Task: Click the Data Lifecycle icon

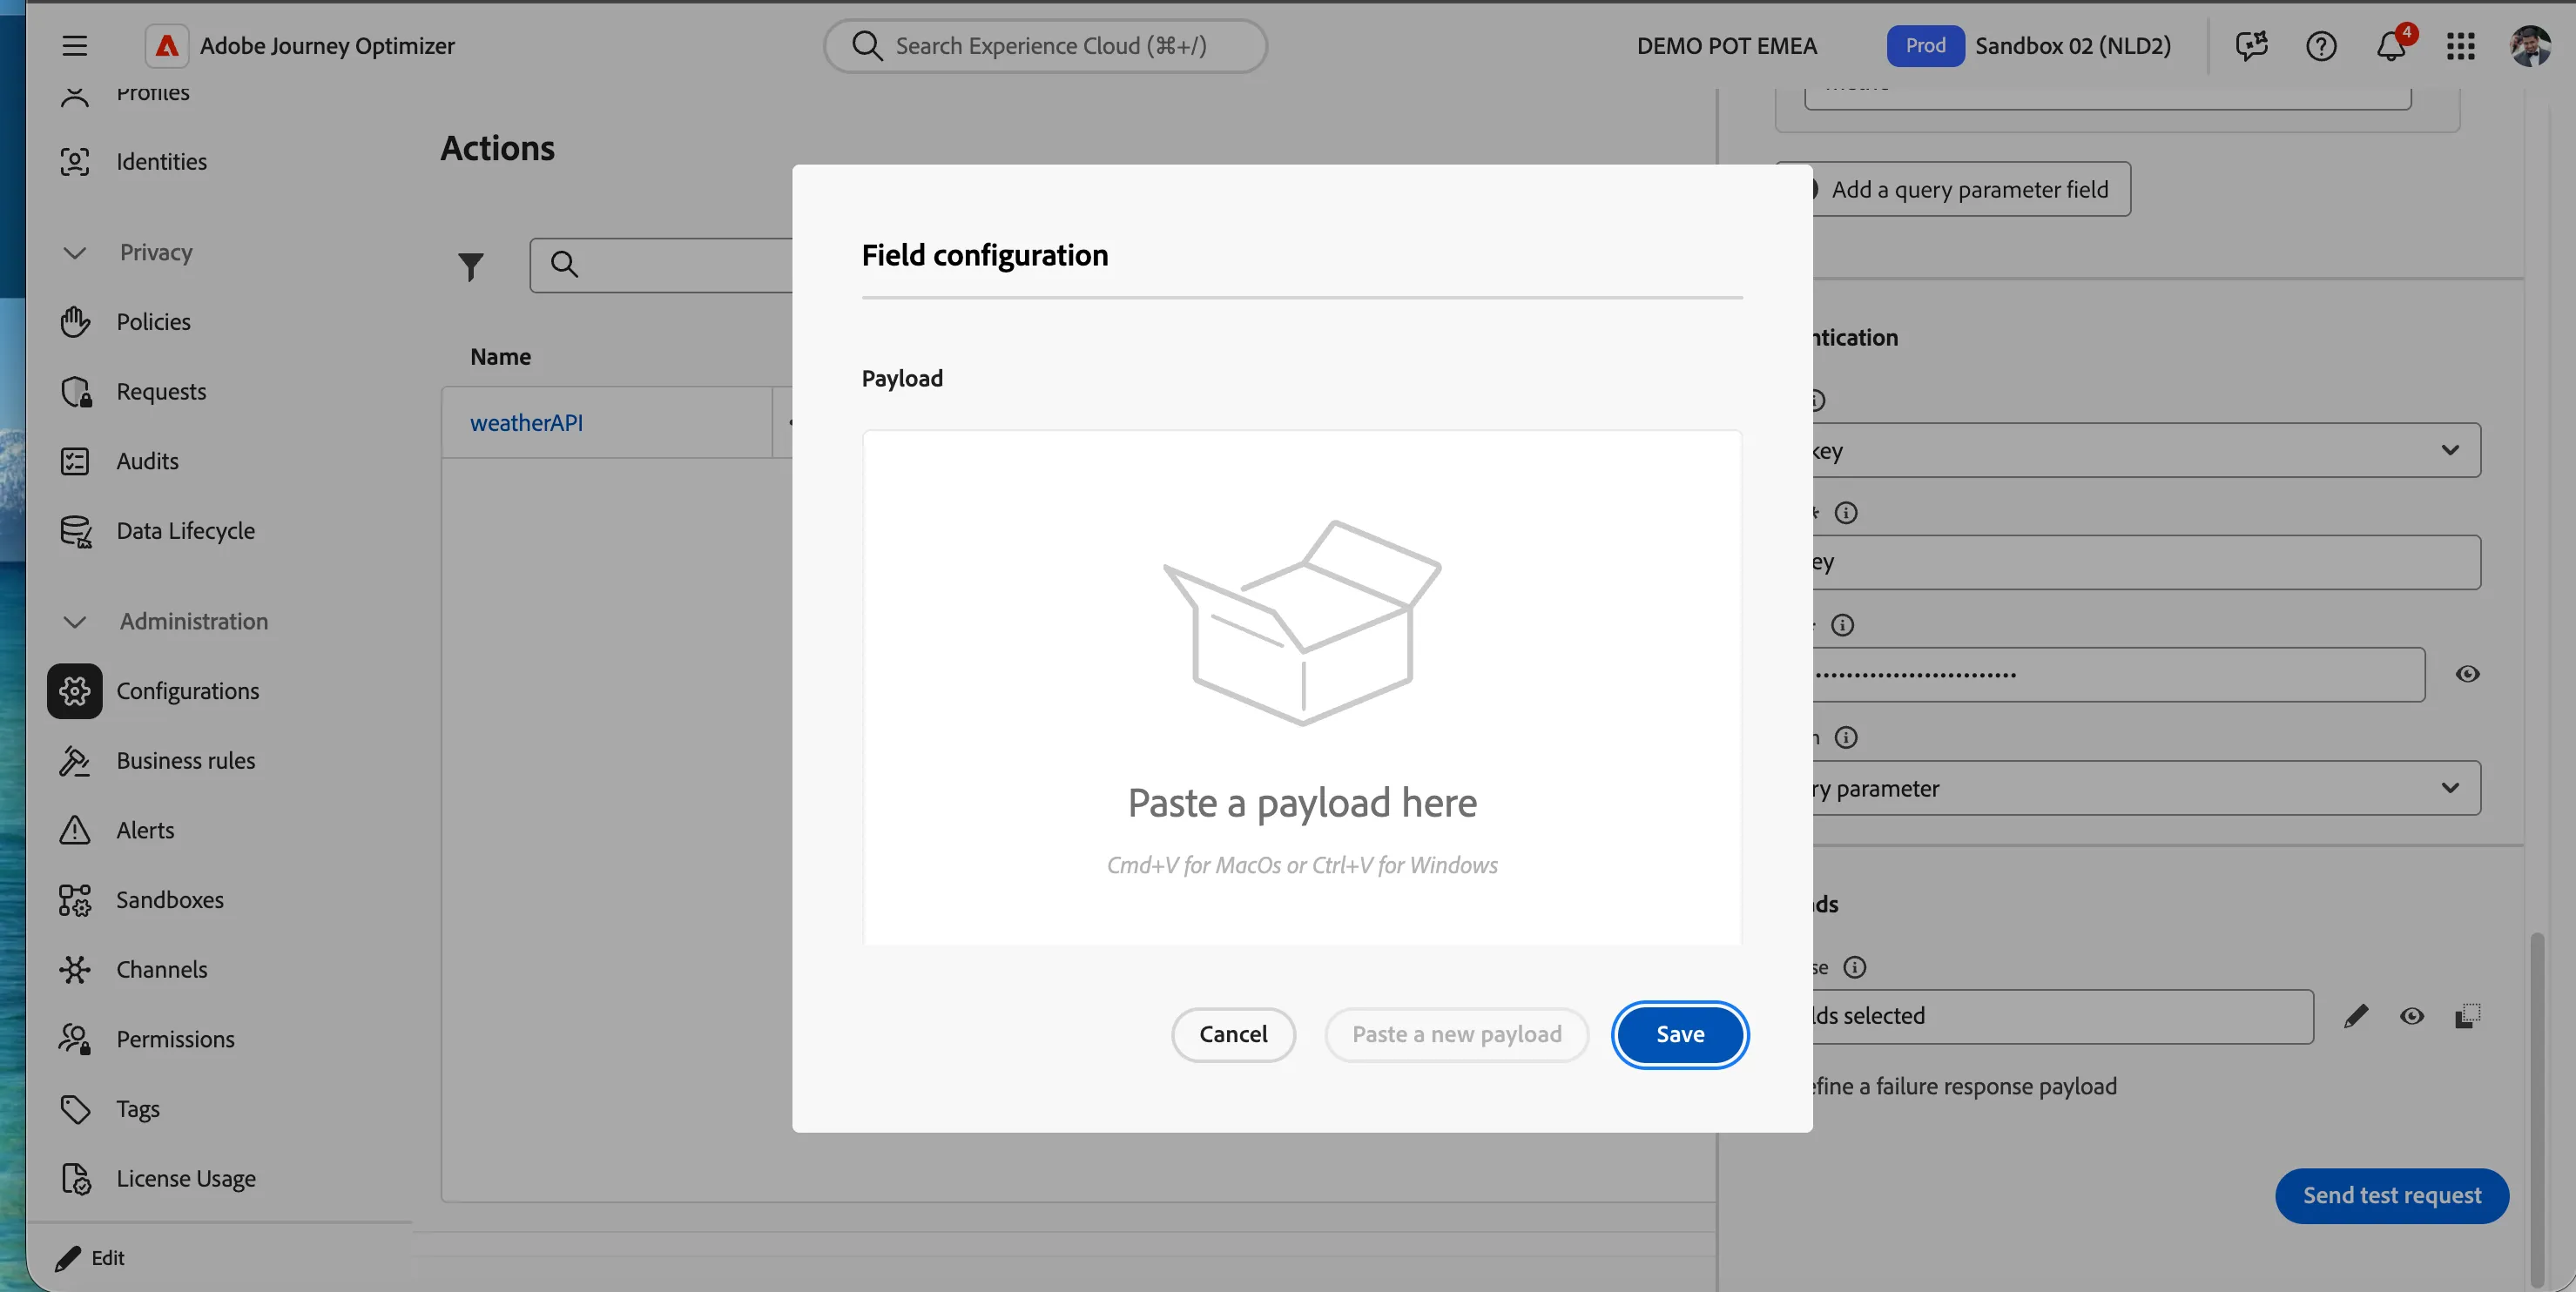Action: [75, 531]
